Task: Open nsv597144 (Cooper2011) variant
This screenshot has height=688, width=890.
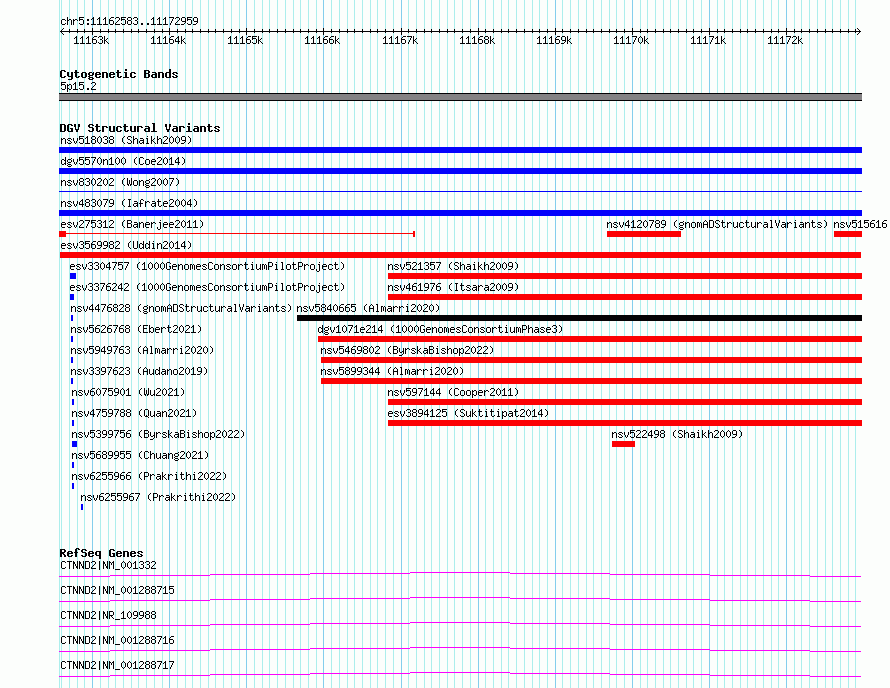Action: pyautogui.click(x=453, y=392)
